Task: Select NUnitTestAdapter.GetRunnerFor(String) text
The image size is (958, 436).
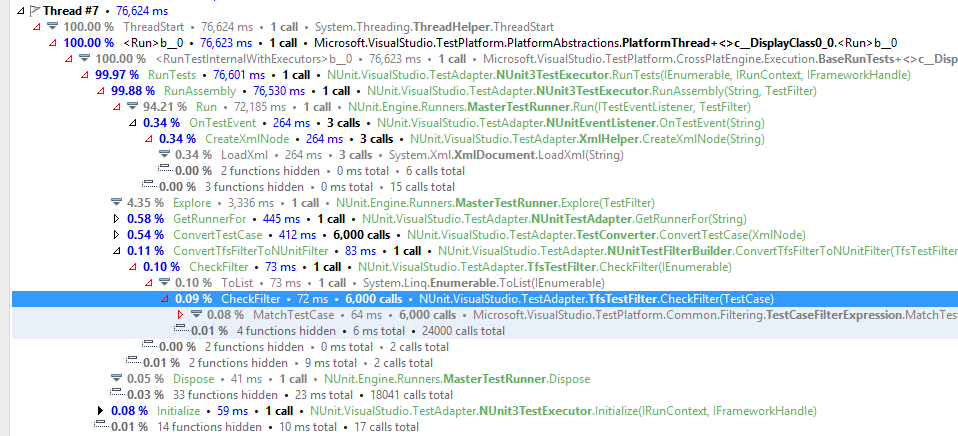Action: point(554,219)
